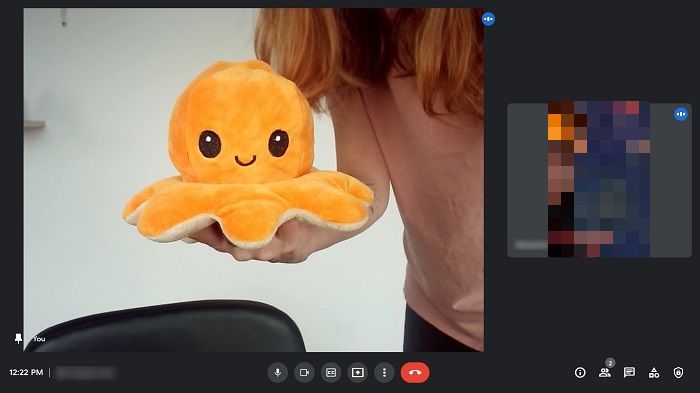Open meeting details info icon
The width and height of the screenshot is (700, 393).
tap(580, 372)
